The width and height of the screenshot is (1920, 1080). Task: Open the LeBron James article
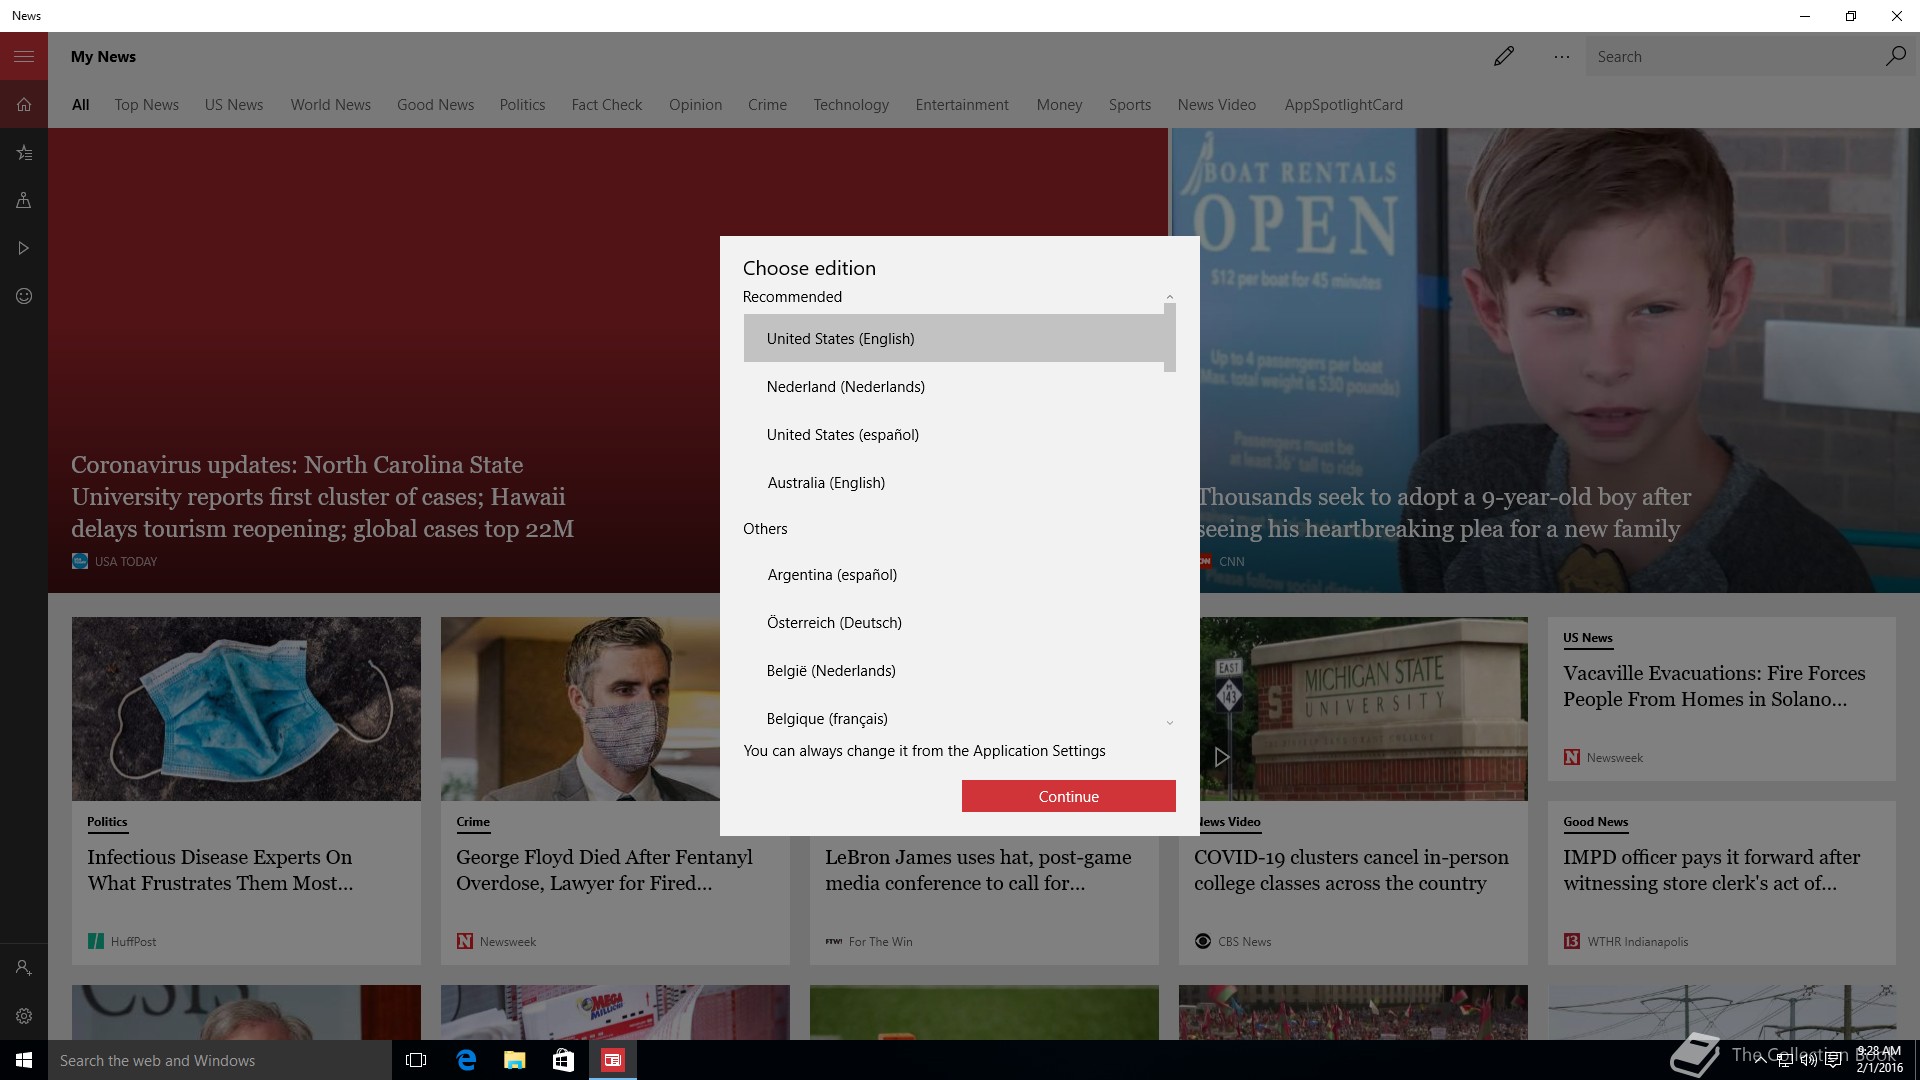[x=978, y=870]
